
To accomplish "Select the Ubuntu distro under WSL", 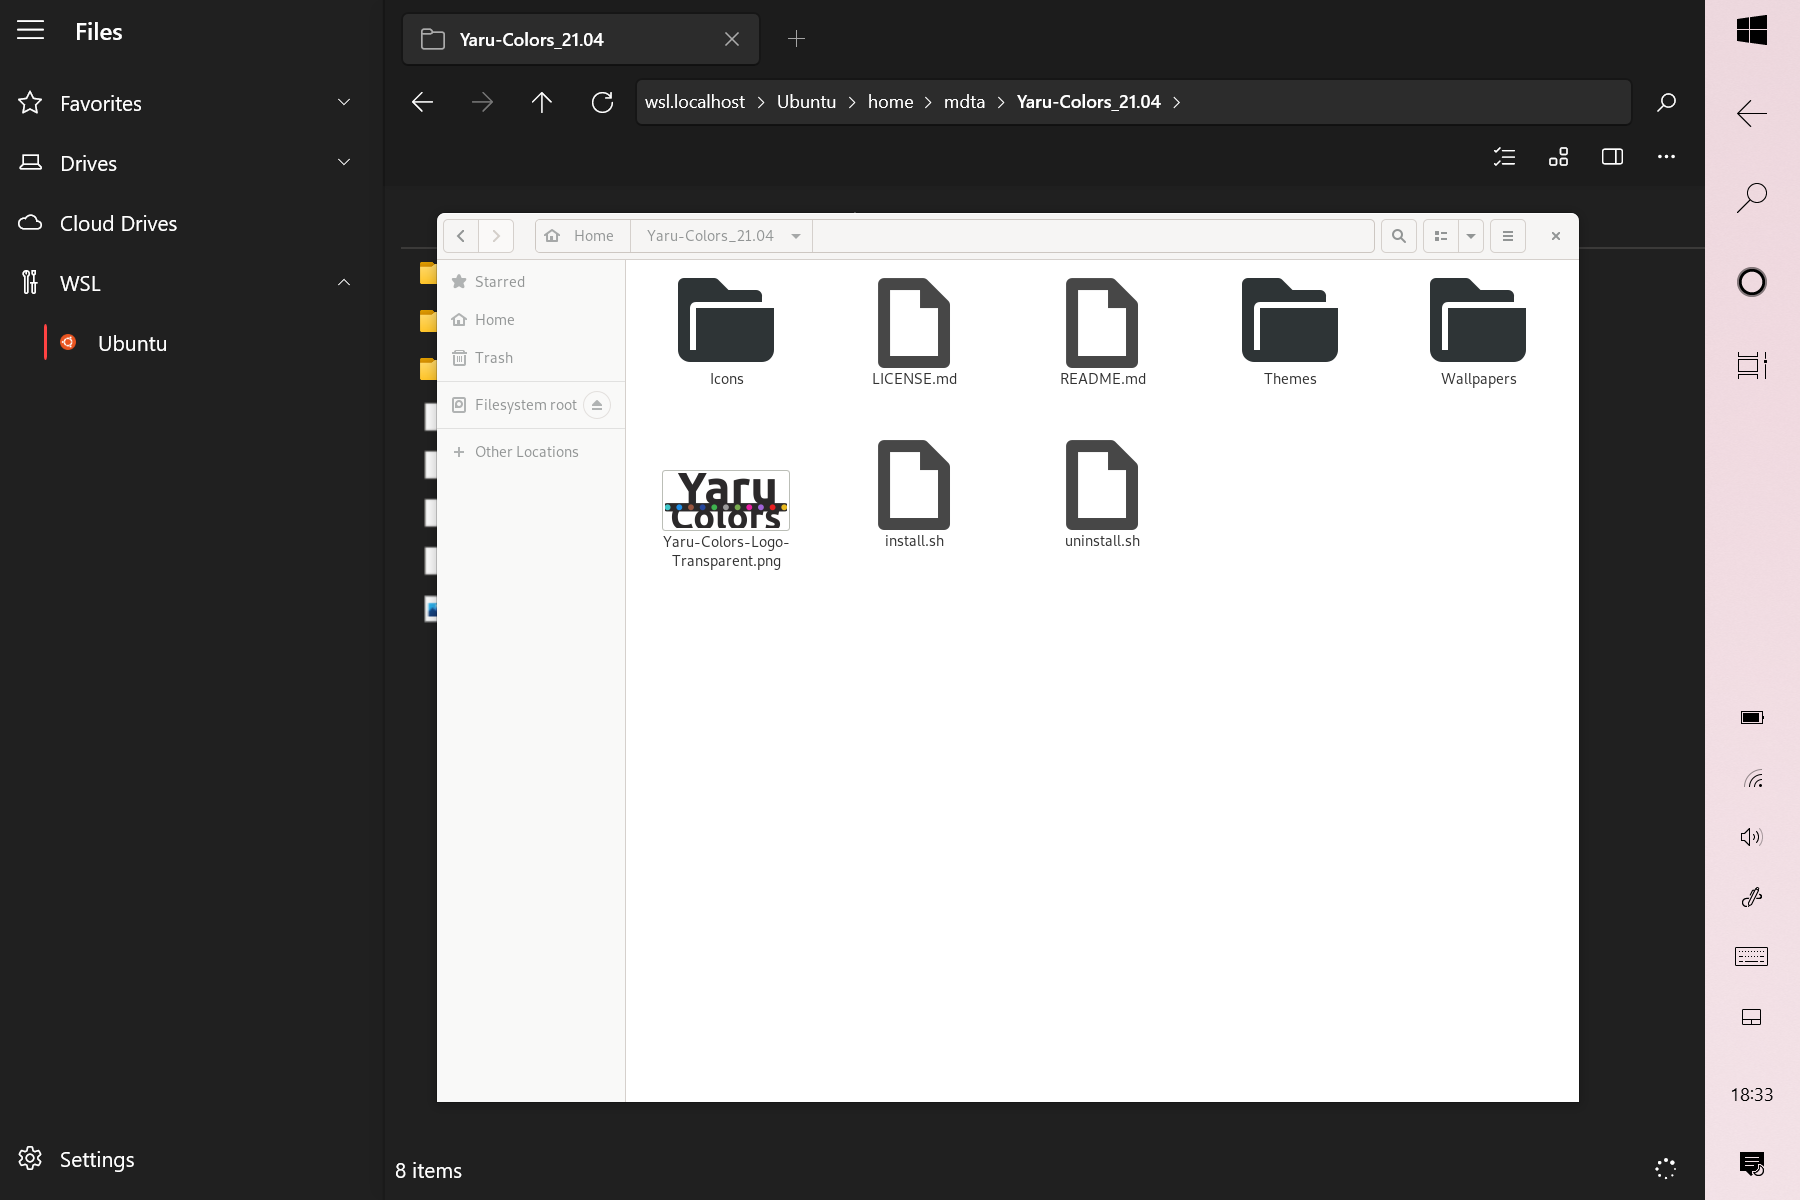I will [132, 343].
